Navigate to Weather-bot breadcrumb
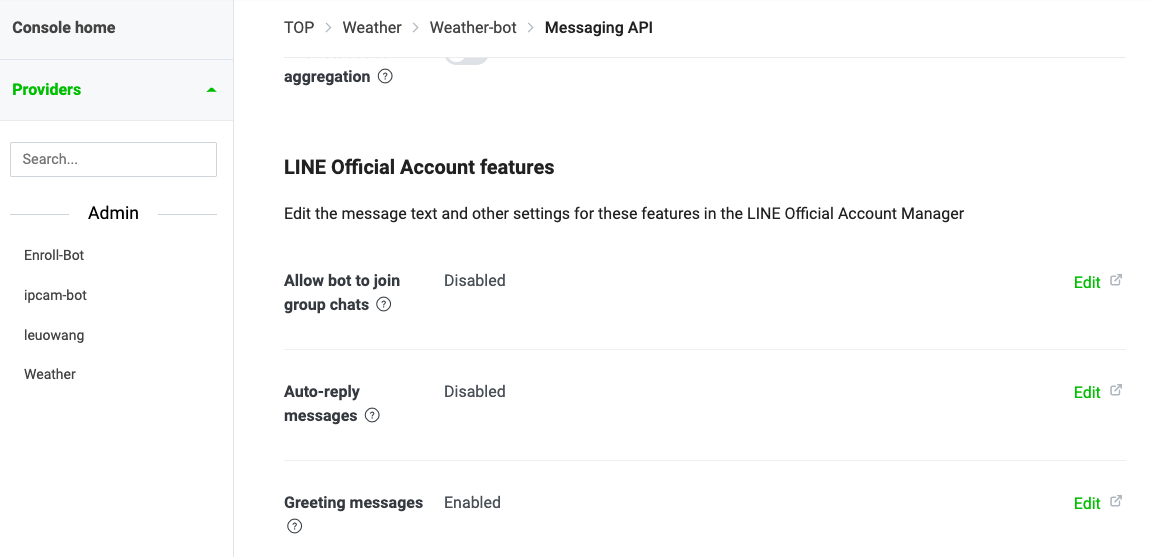This screenshot has height=557, width=1149. click(473, 28)
